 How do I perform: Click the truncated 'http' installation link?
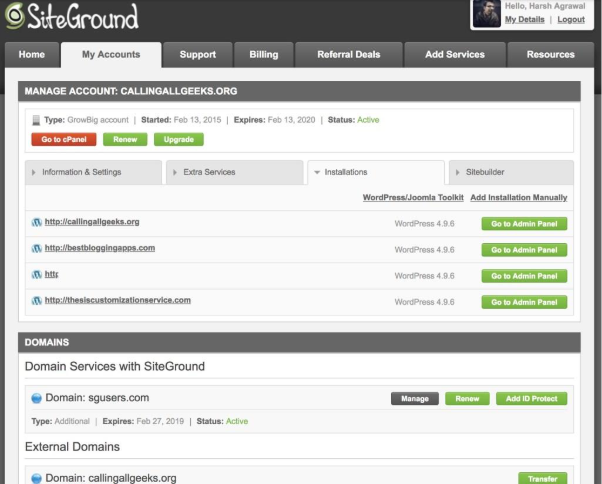click(51, 274)
